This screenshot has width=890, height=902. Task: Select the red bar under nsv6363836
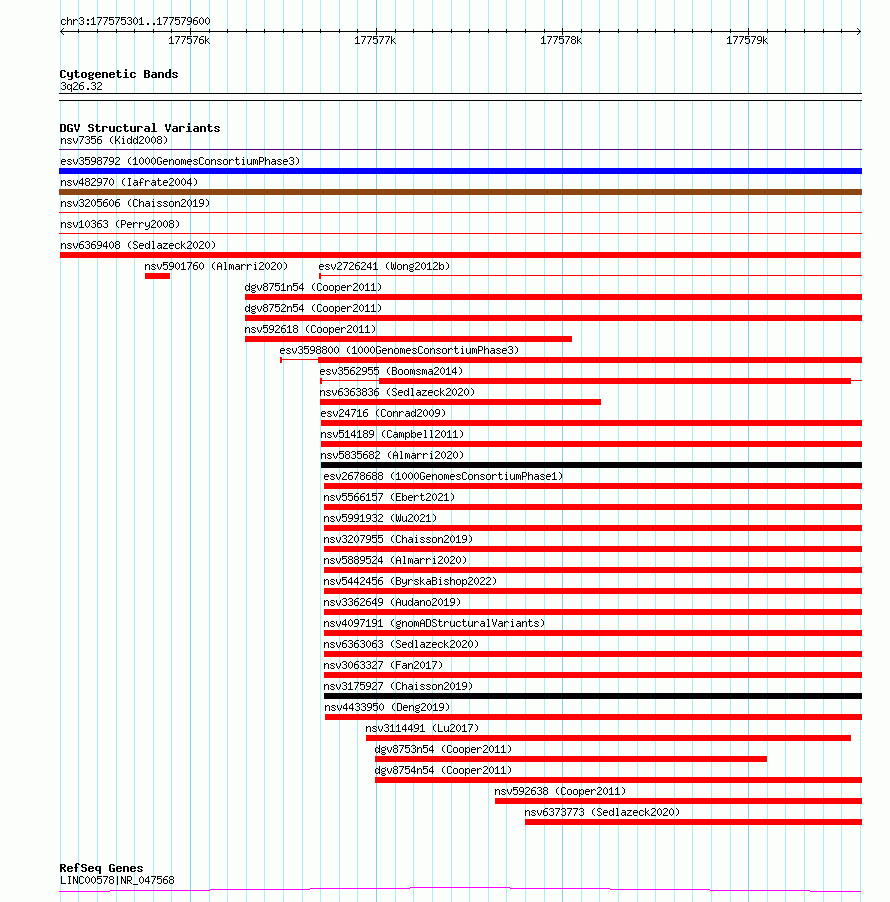461,402
